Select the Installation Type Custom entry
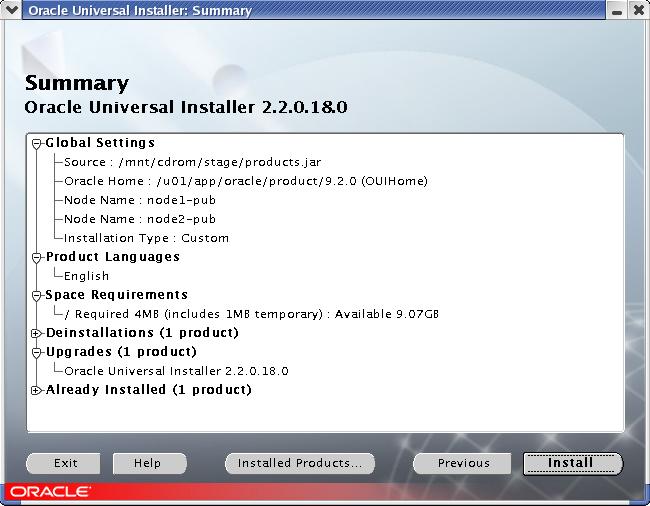650x506 pixels. click(x=146, y=238)
